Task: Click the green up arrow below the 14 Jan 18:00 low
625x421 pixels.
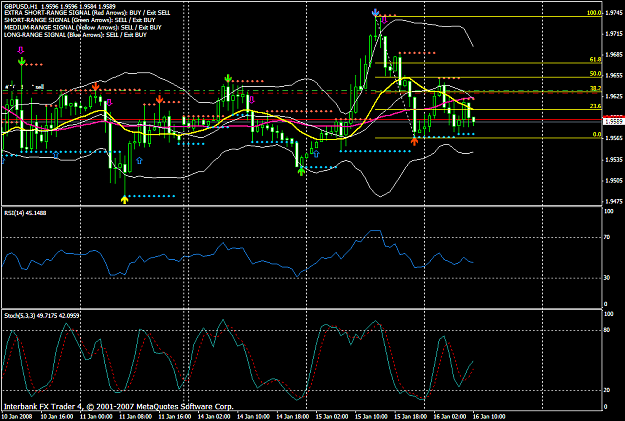Action: coord(301,171)
